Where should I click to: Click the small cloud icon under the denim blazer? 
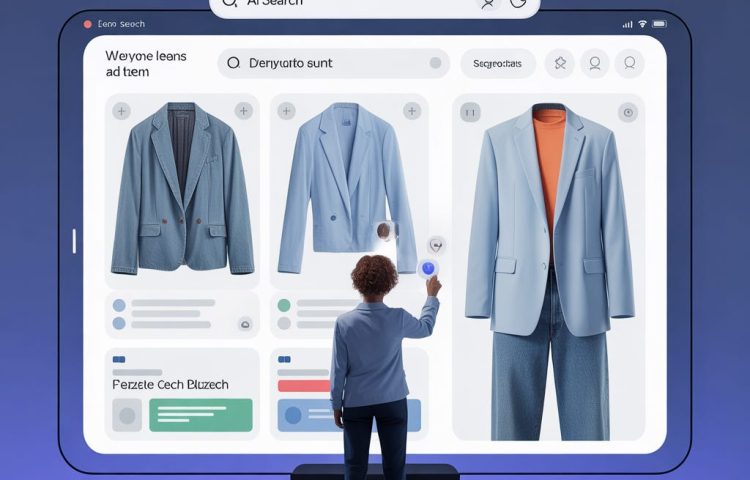click(244, 323)
